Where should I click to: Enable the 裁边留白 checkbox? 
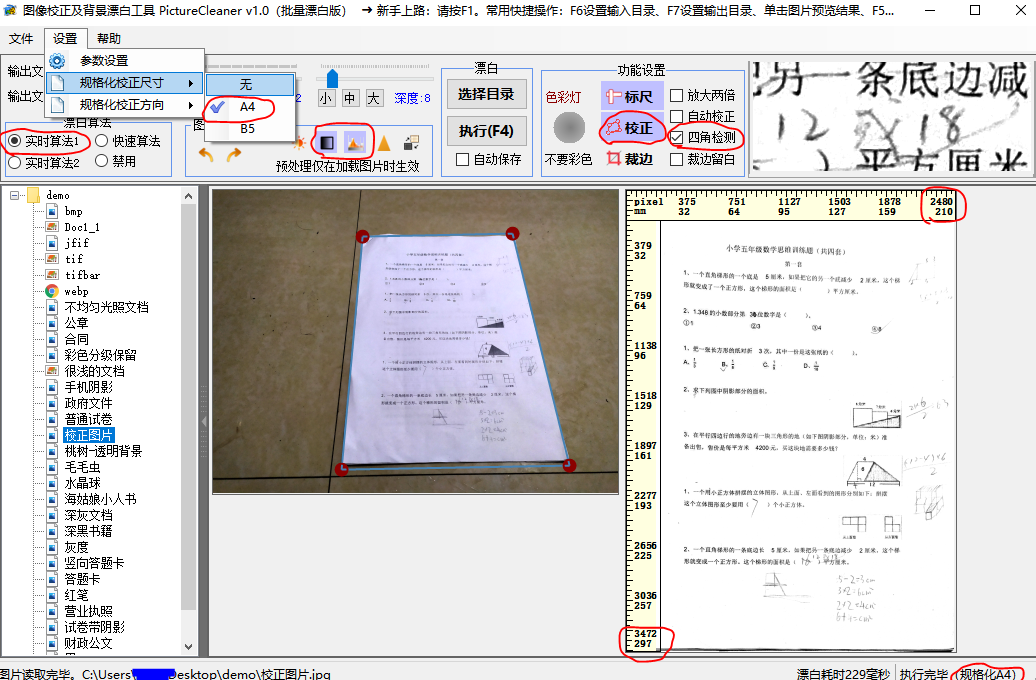(x=677, y=159)
